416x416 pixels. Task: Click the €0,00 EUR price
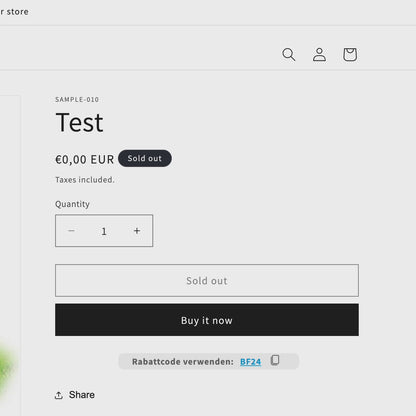(85, 159)
